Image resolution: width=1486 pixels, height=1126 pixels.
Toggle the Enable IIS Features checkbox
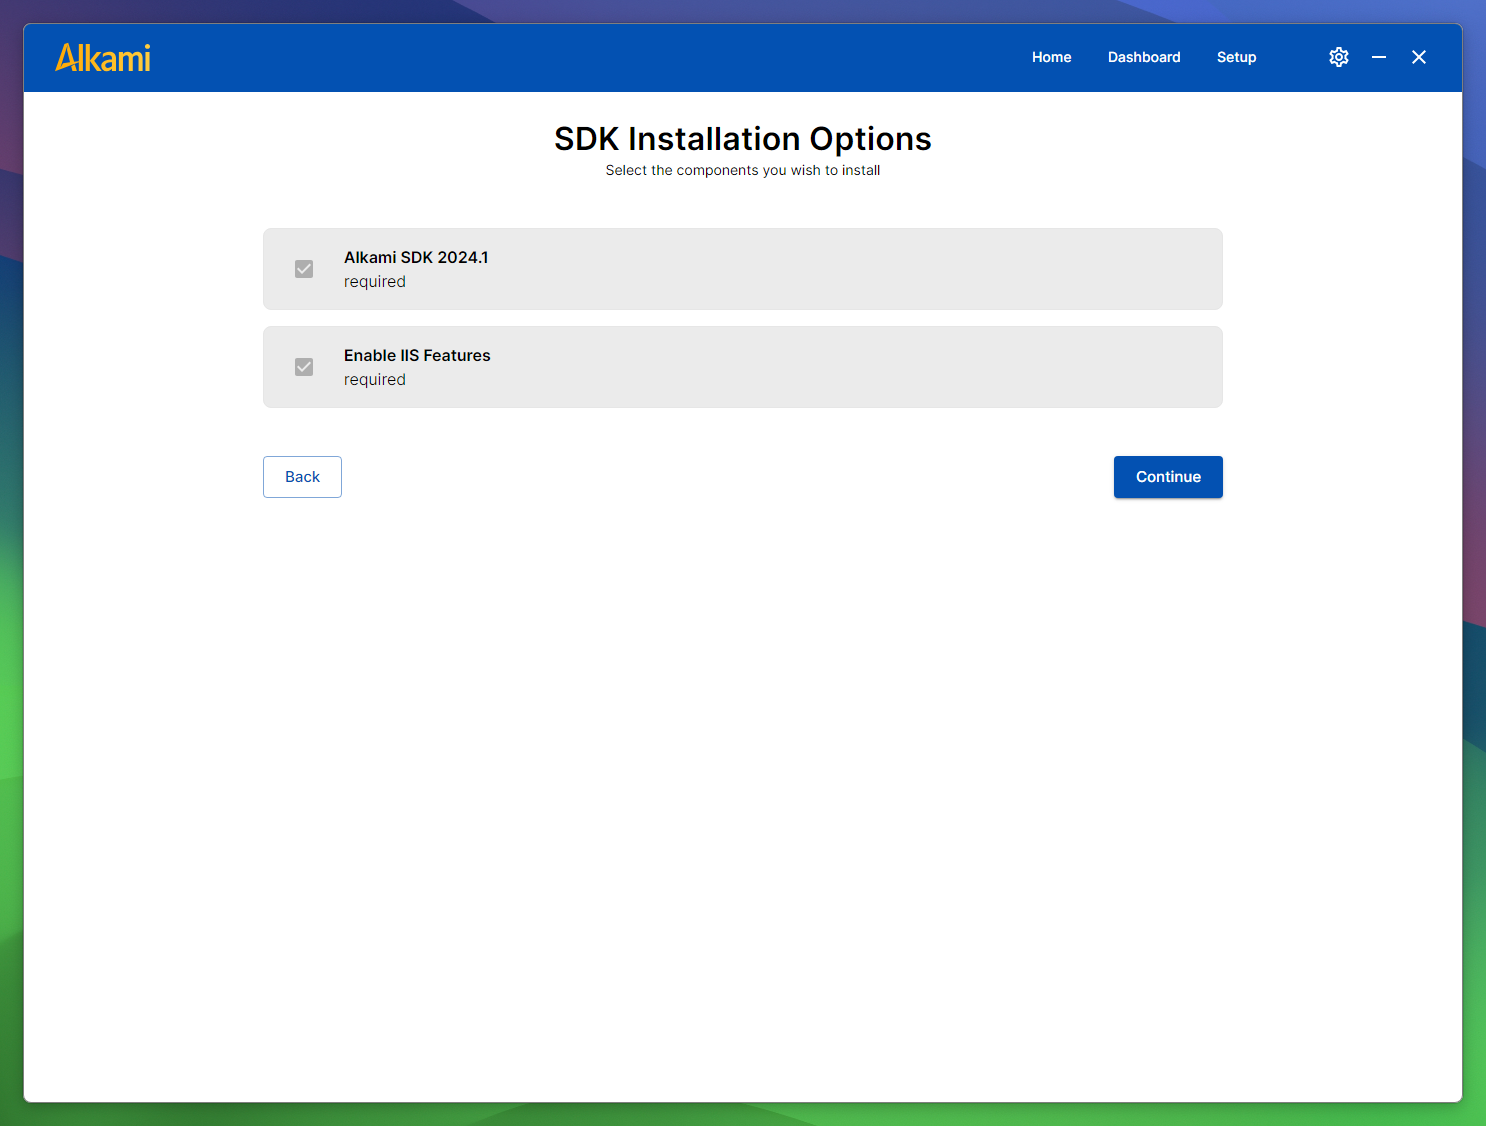(x=304, y=367)
